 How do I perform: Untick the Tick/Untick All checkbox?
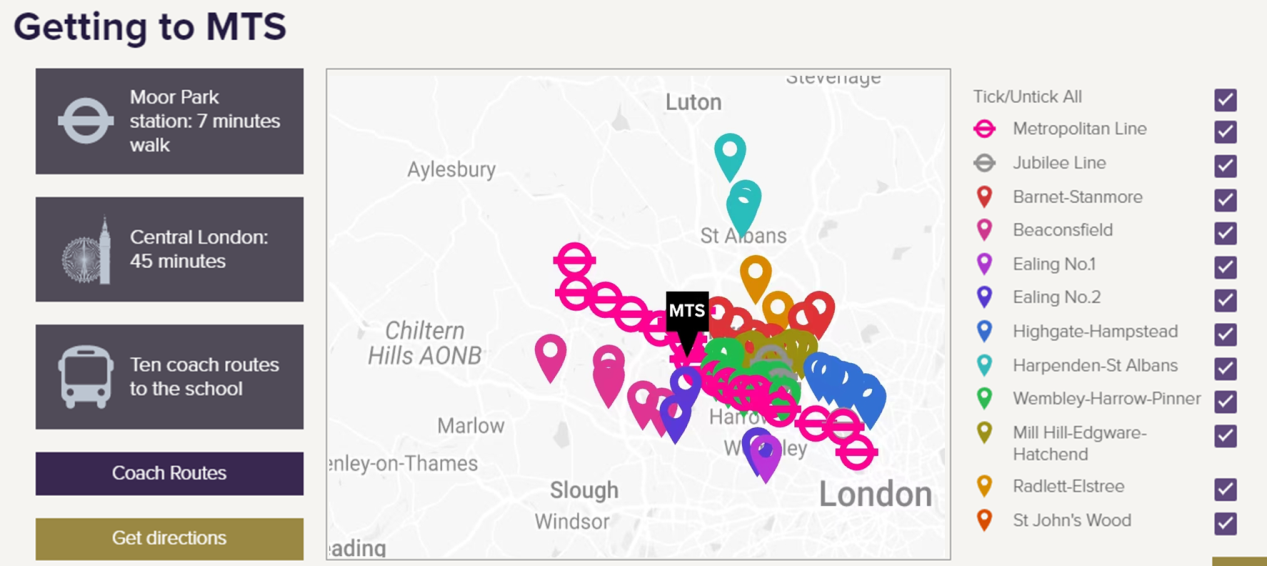[x=1225, y=99]
